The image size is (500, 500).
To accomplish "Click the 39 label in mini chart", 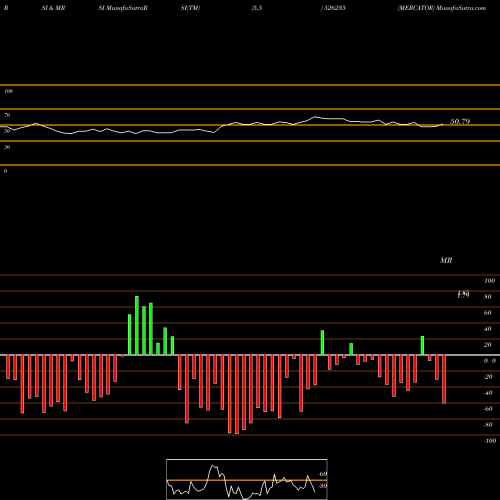I will (x=323, y=486).
